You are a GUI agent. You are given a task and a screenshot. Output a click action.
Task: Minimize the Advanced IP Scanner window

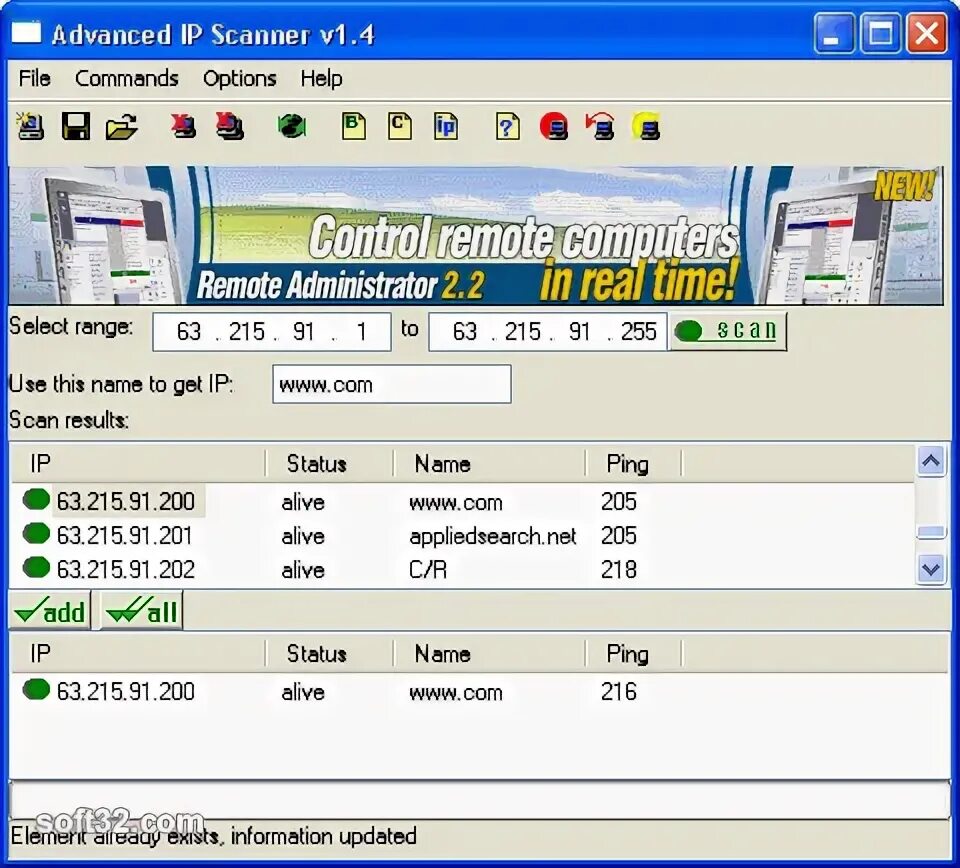(x=833, y=33)
